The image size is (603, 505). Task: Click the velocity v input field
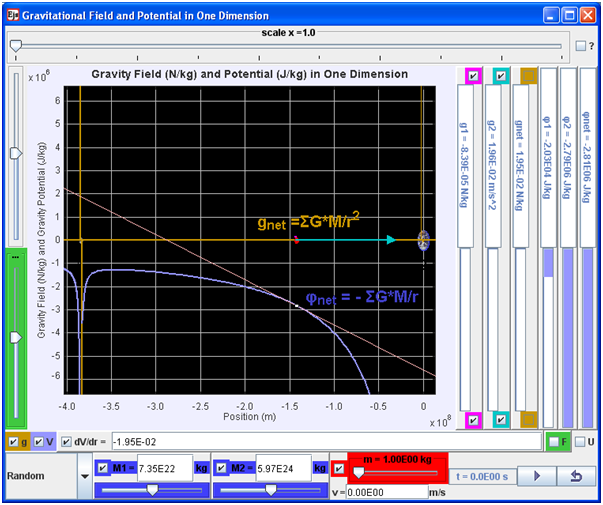click(387, 492)
